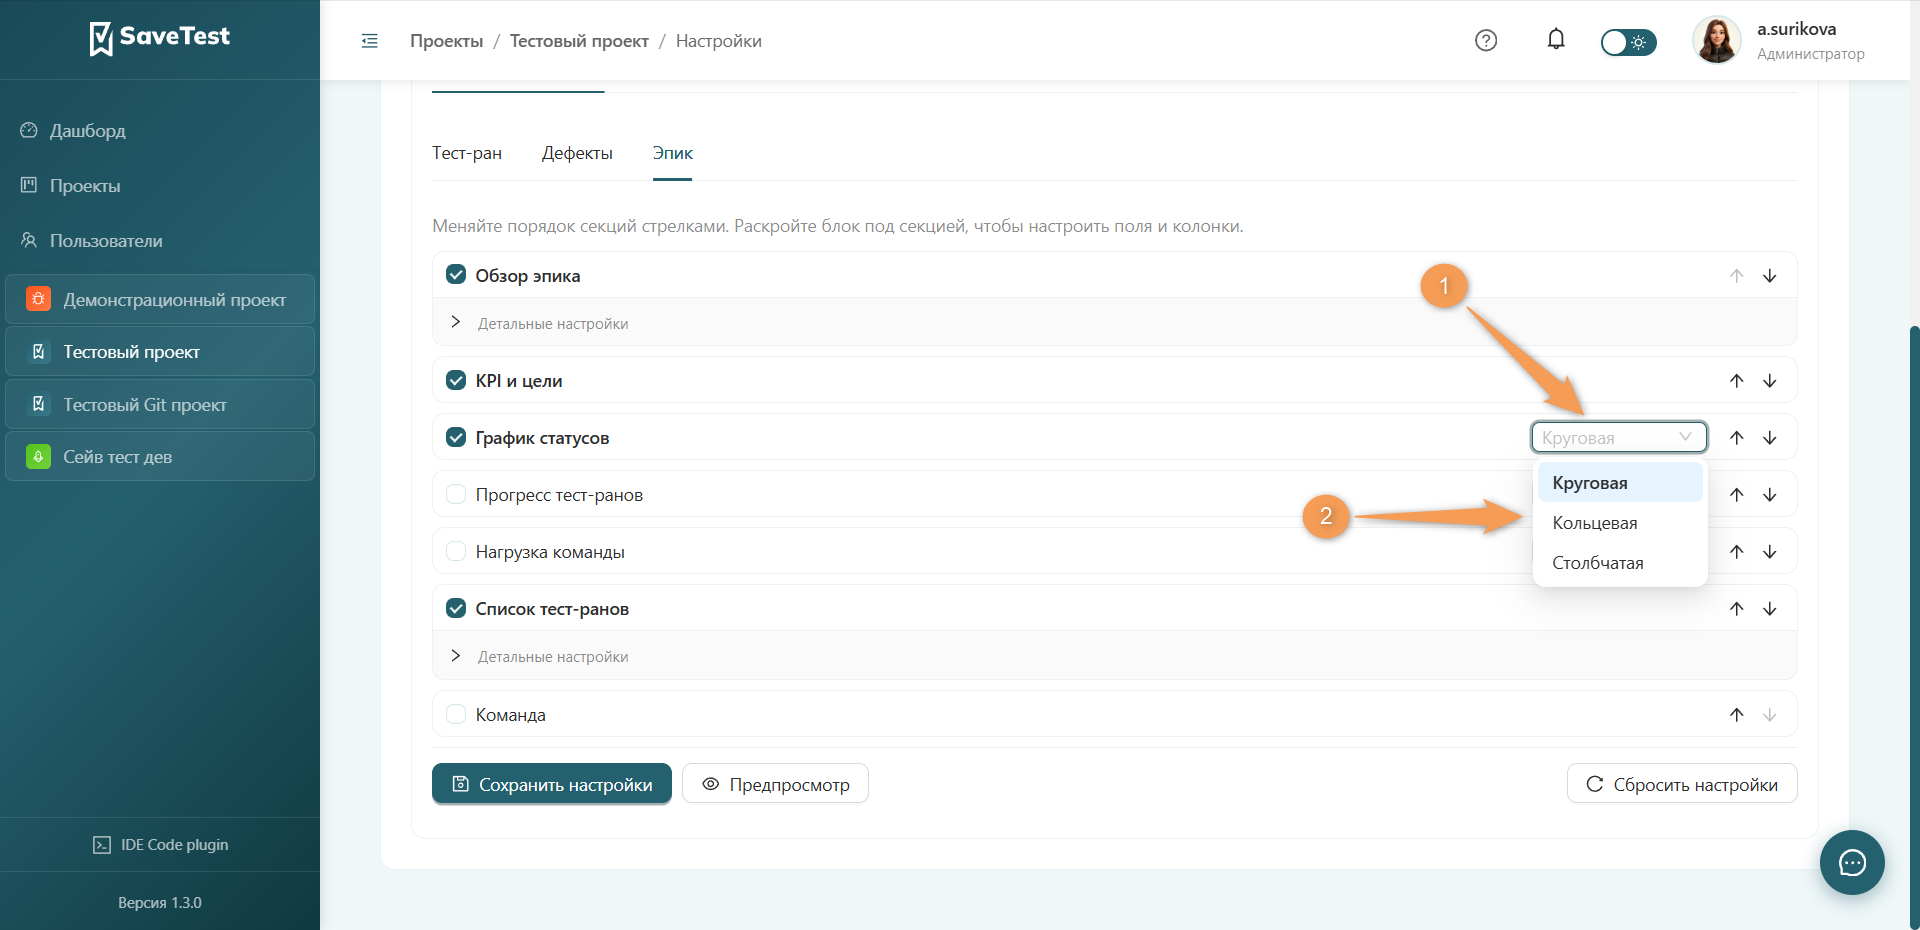Expand 'Детальные настройки' under Список тест-ранов
1920x930 pixels.
pyautogui.click(x=540, y=656)
